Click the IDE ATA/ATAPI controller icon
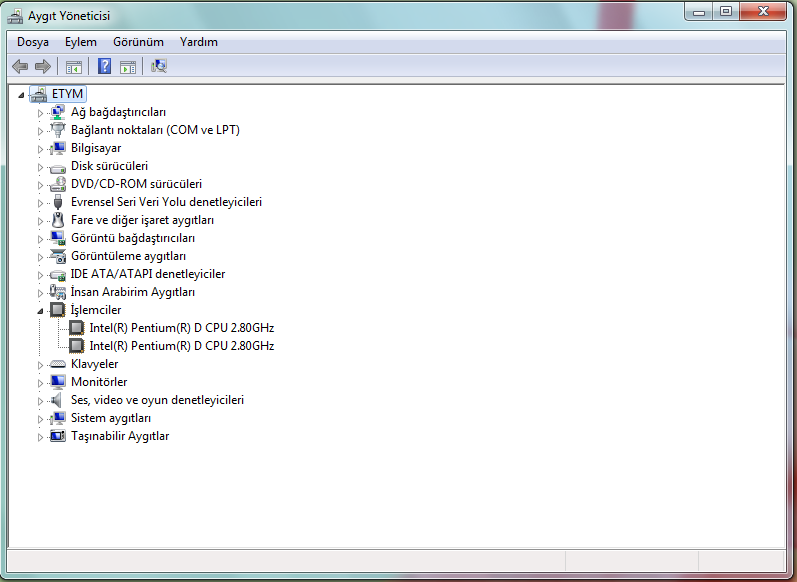The height and width of the screenshot is (582, 797). click(57, 275)
